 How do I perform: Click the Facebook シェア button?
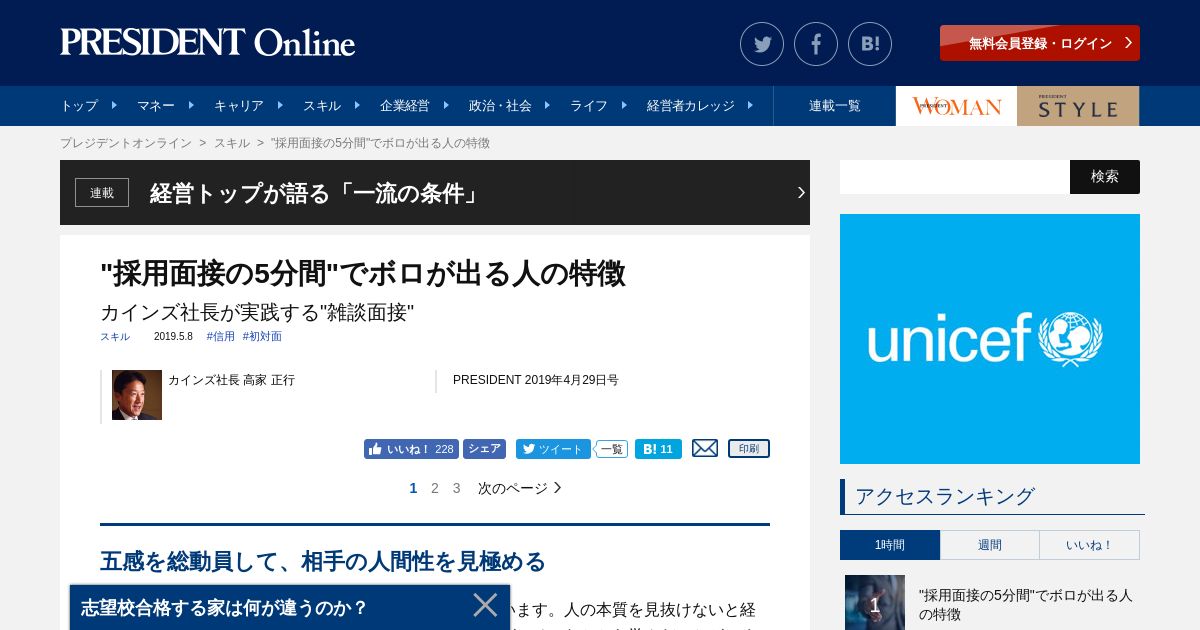[x=484, y=449]
